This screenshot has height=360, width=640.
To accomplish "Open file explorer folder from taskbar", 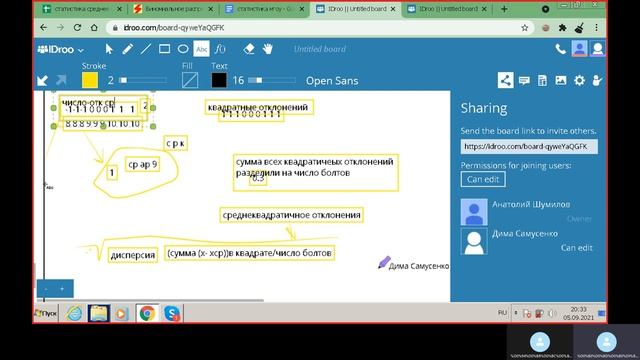I will coord(98,313).
